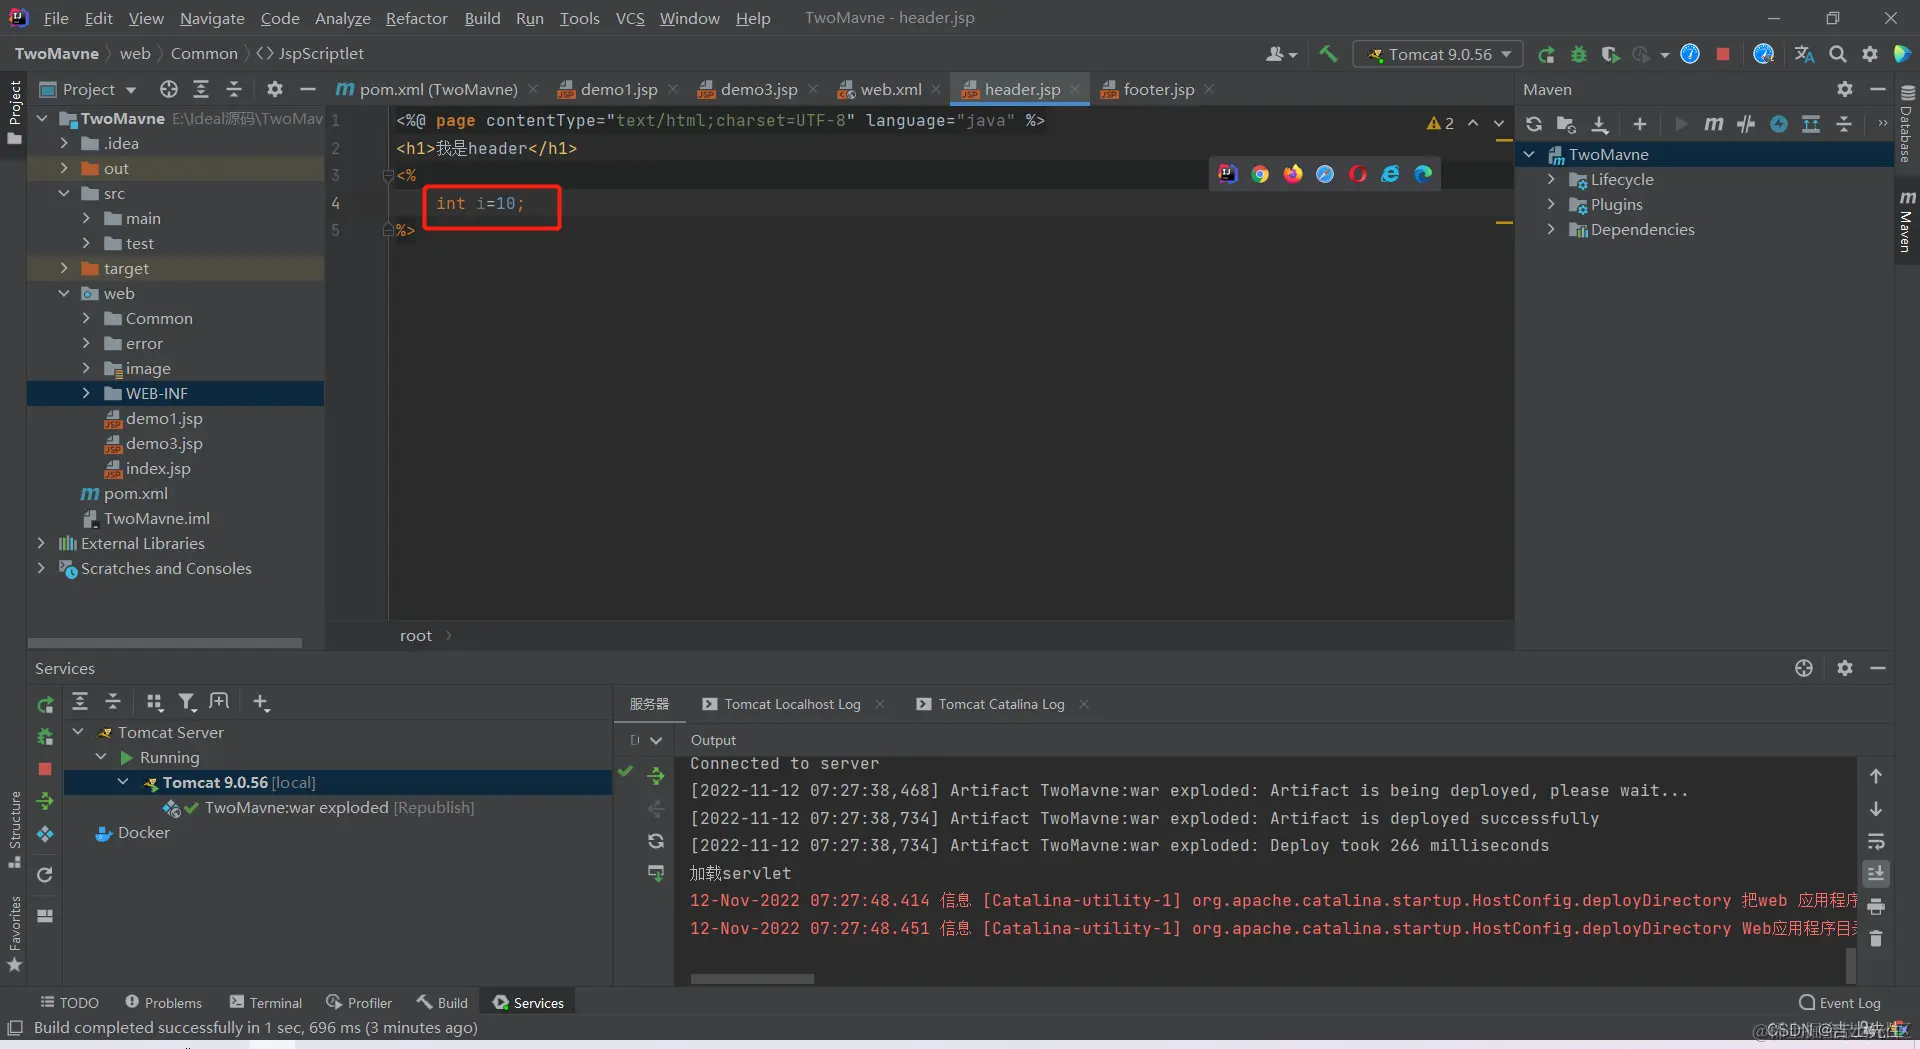
Task: Open Project panel options gear
Action: [275, 89]
